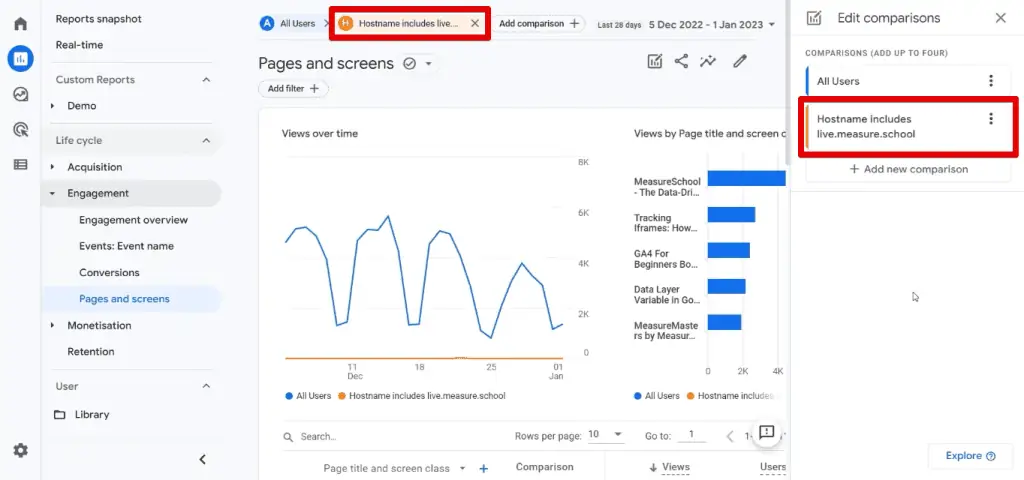Screen dimensions: 1024x480
Task: Click the Edit comparisons chart icon in toolbar
Action: (654, 61)
